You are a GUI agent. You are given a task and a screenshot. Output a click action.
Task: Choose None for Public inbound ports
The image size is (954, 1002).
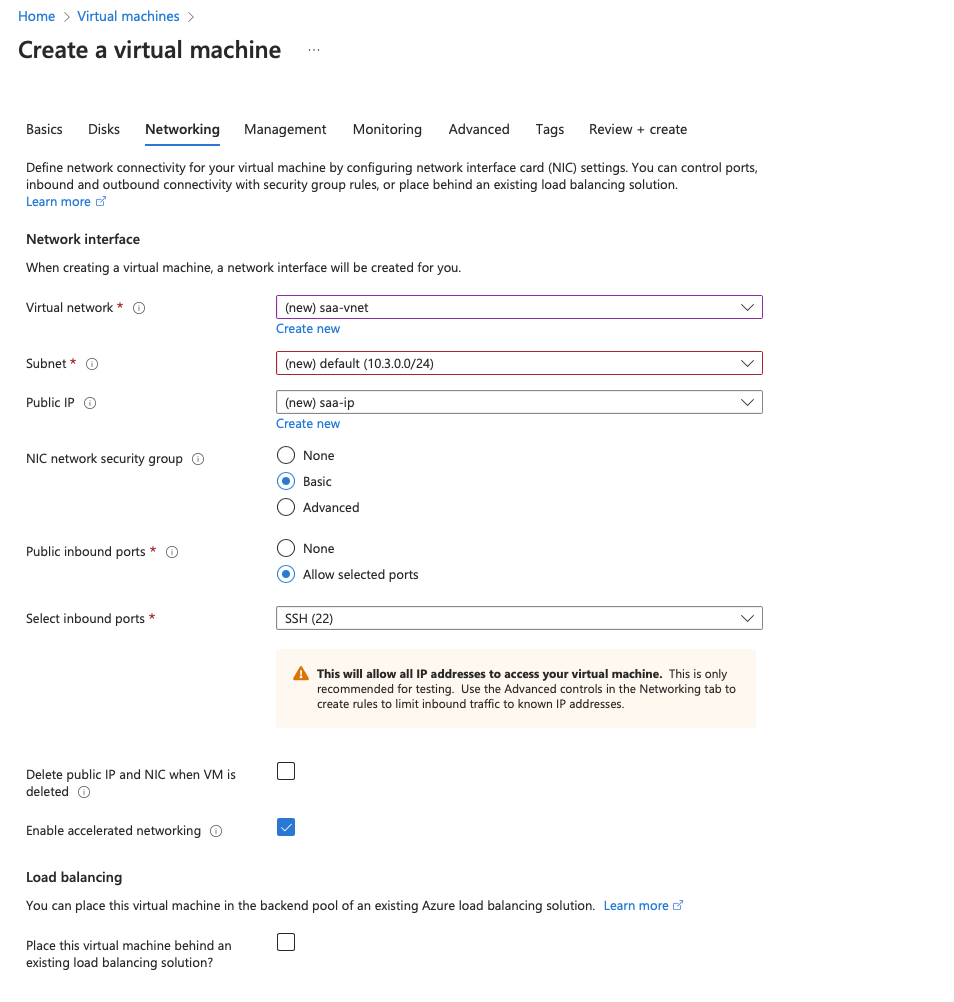(x=285, y=548)
